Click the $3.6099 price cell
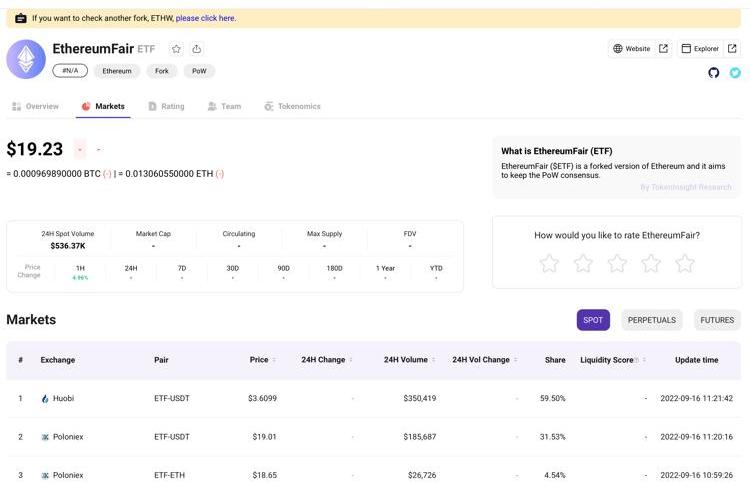 point(262,399)
